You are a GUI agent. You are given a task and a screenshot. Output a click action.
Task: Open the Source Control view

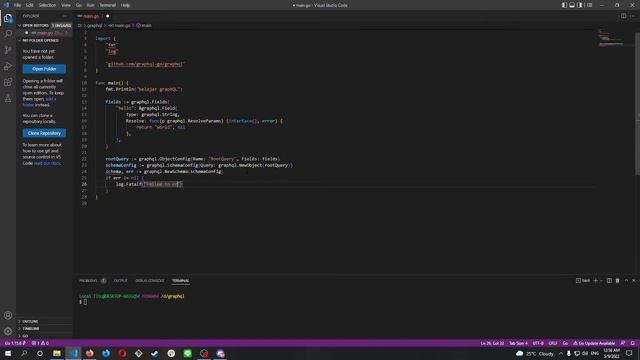pyautogui.click(x=8, y=50)
